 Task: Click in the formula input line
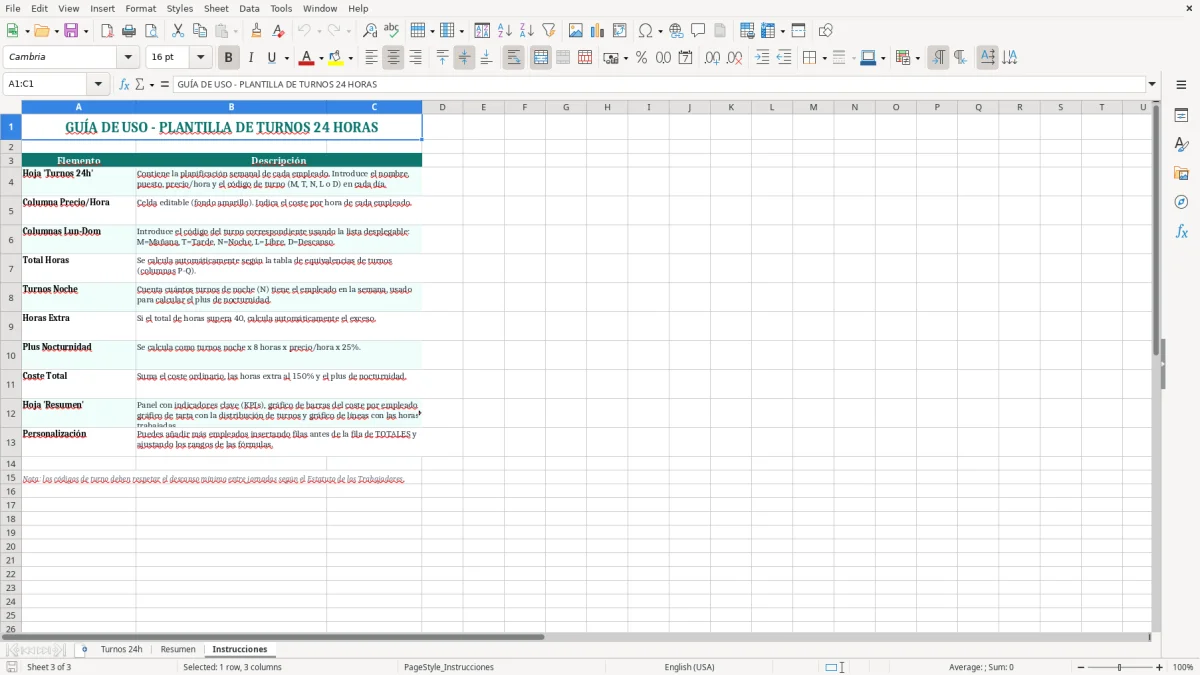coord(658,84)
